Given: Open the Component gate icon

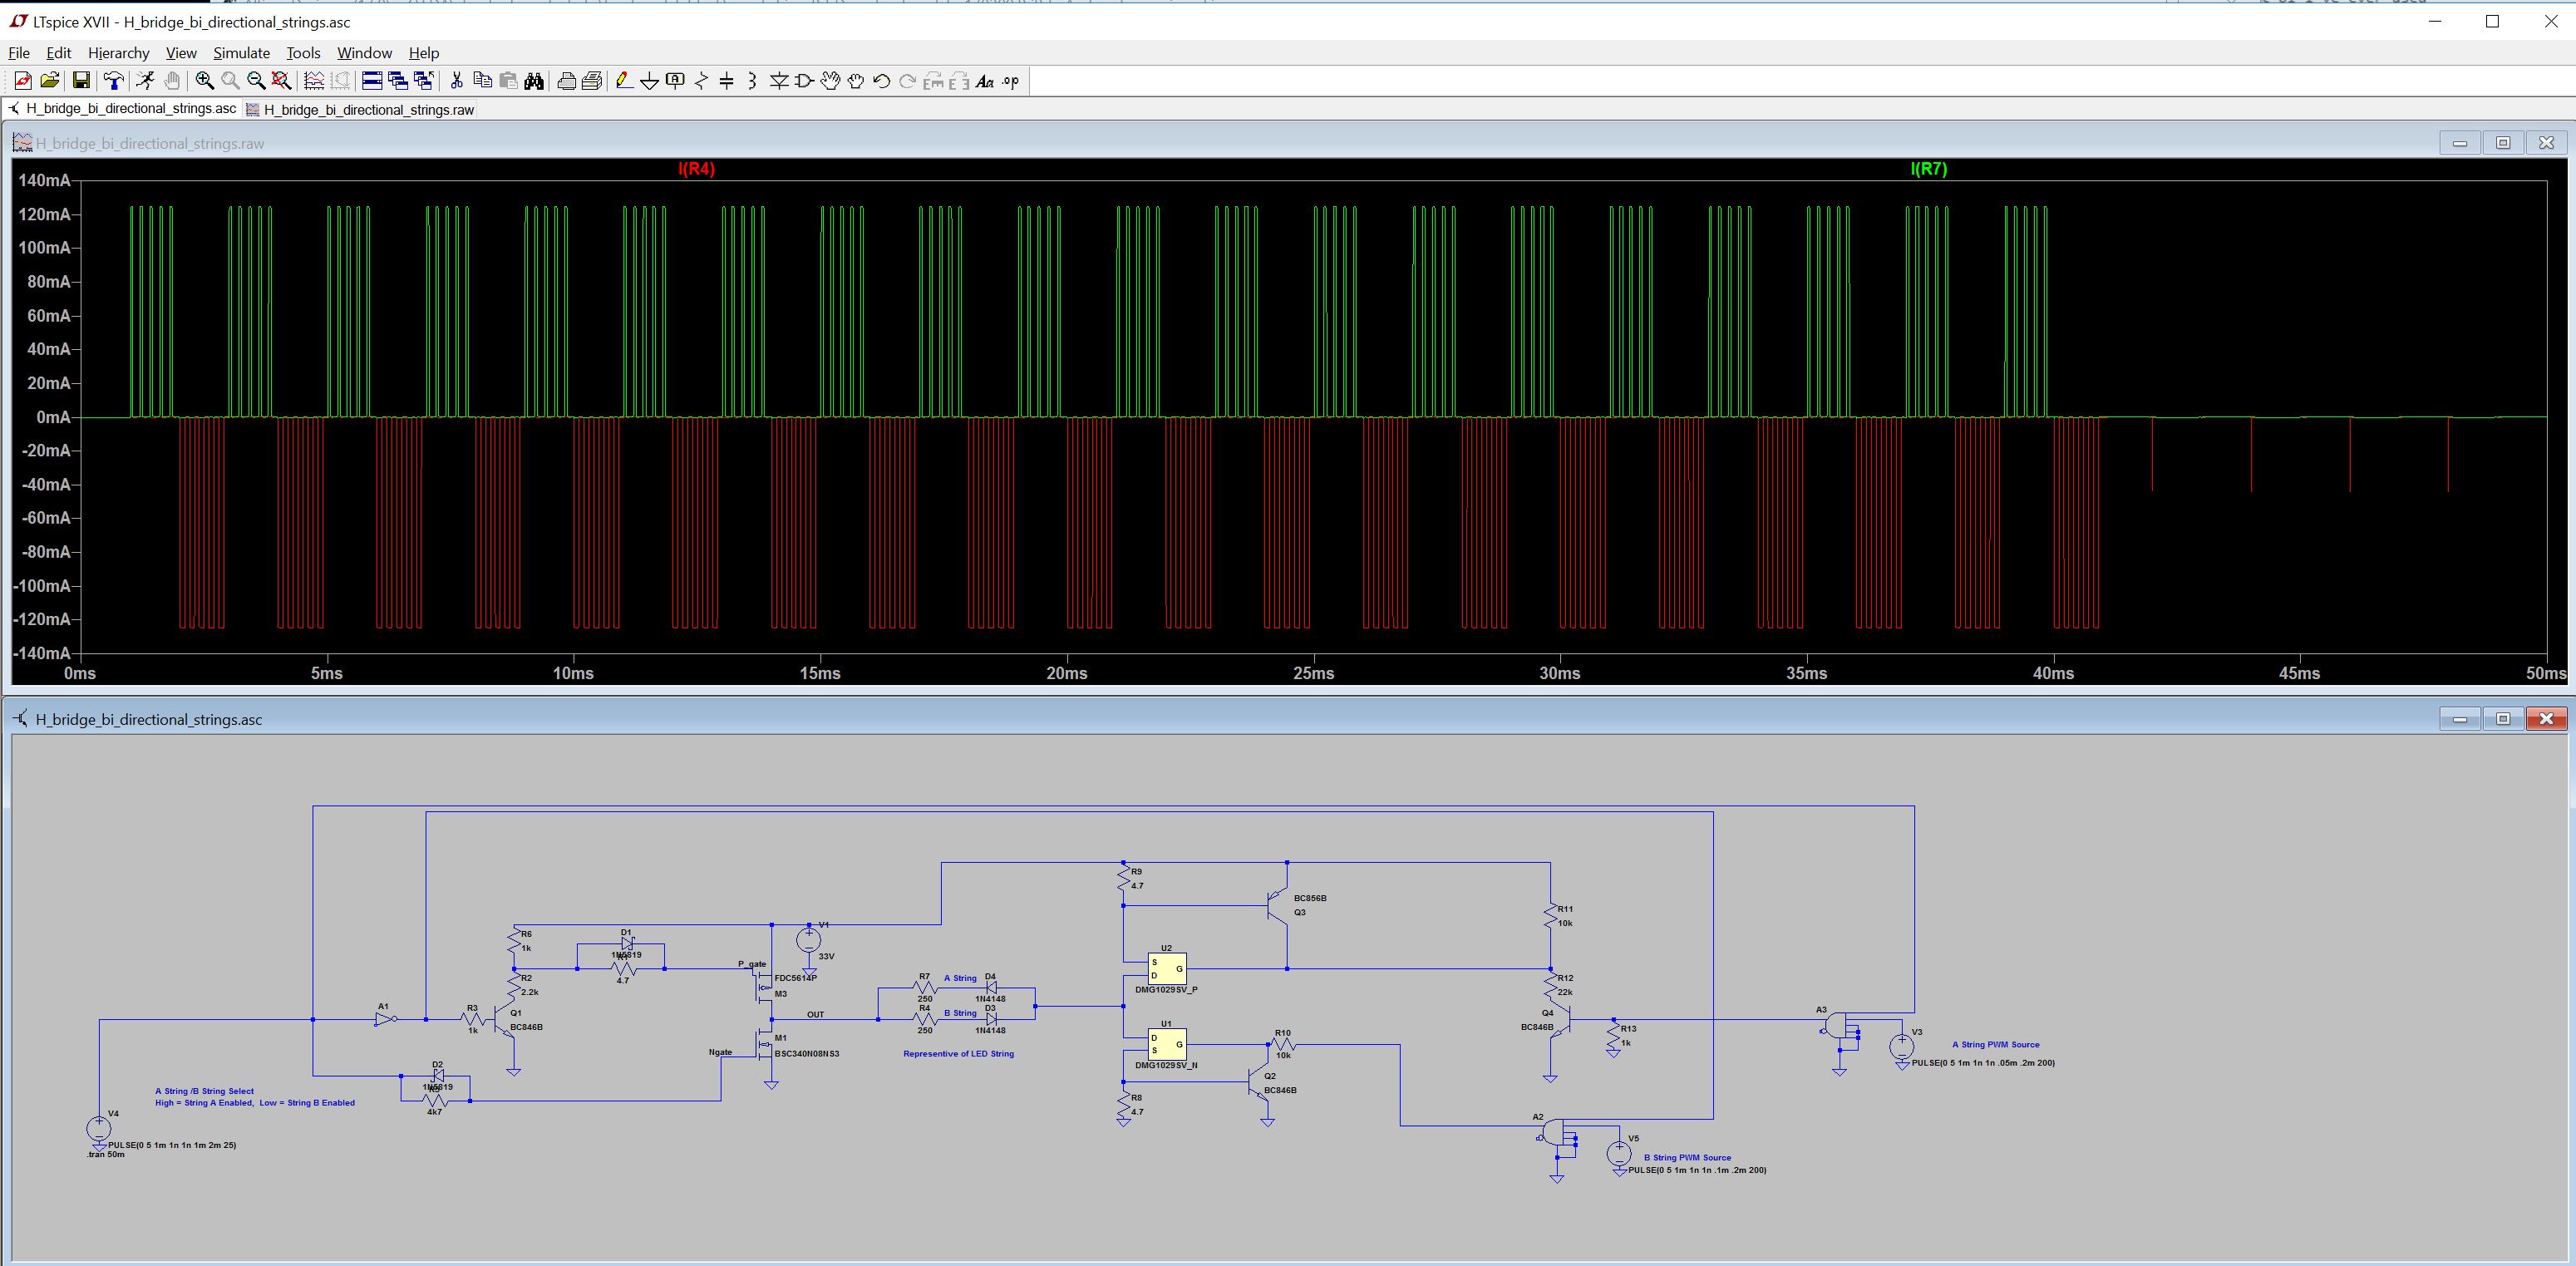Looking at the screenshot, I should [x=804, y=81].
